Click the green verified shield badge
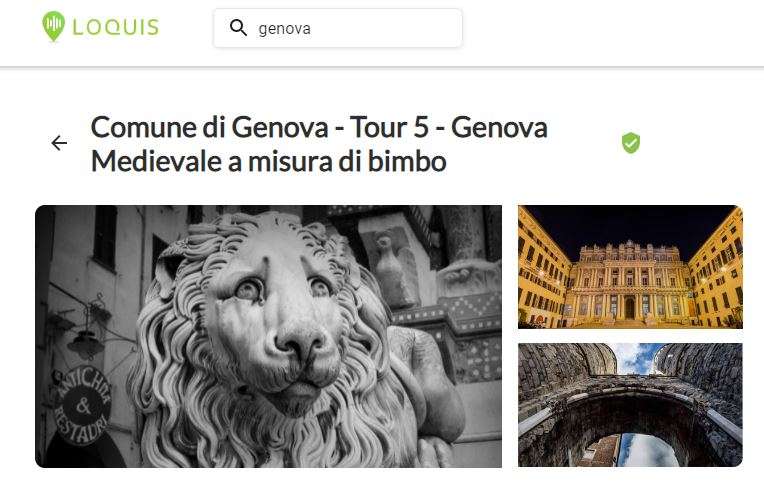 [x=630, y=143]
